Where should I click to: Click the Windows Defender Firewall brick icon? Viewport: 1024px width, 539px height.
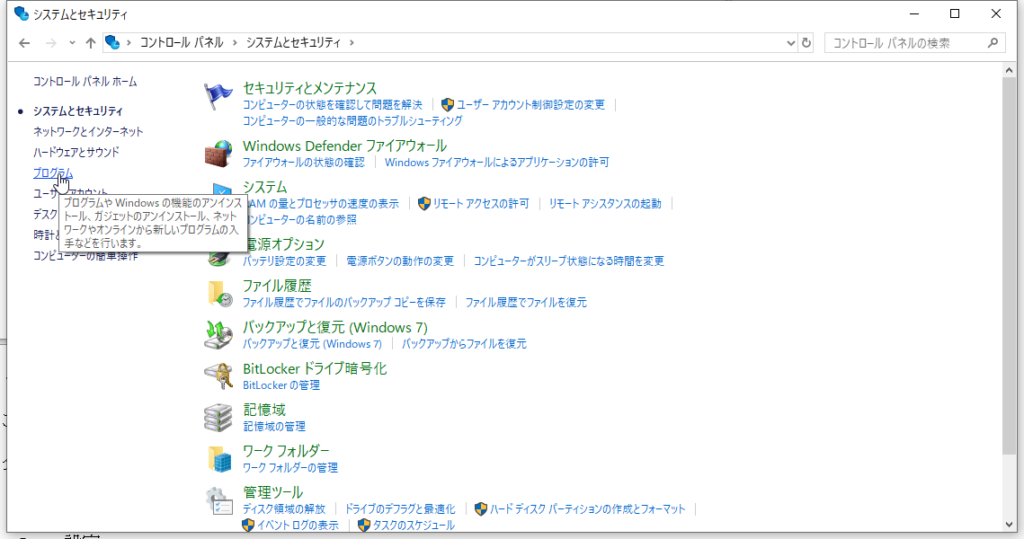(218, 154)
